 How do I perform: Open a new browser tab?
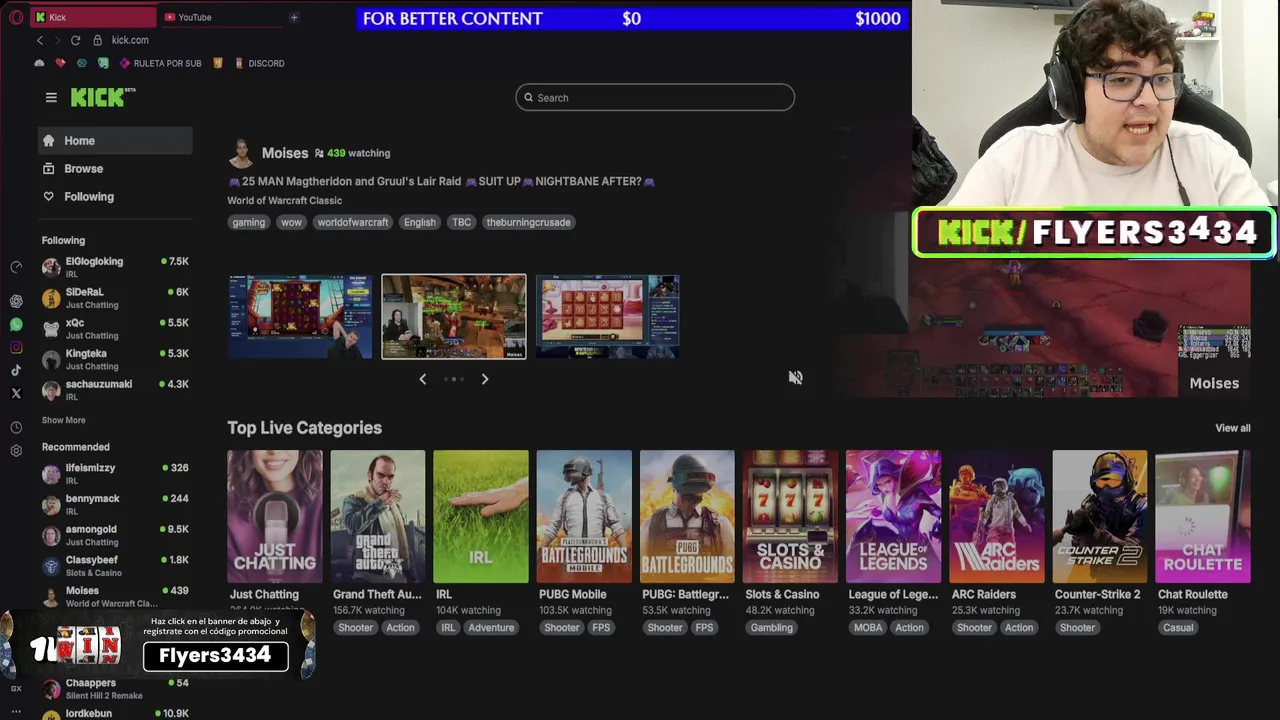[294, 17]
